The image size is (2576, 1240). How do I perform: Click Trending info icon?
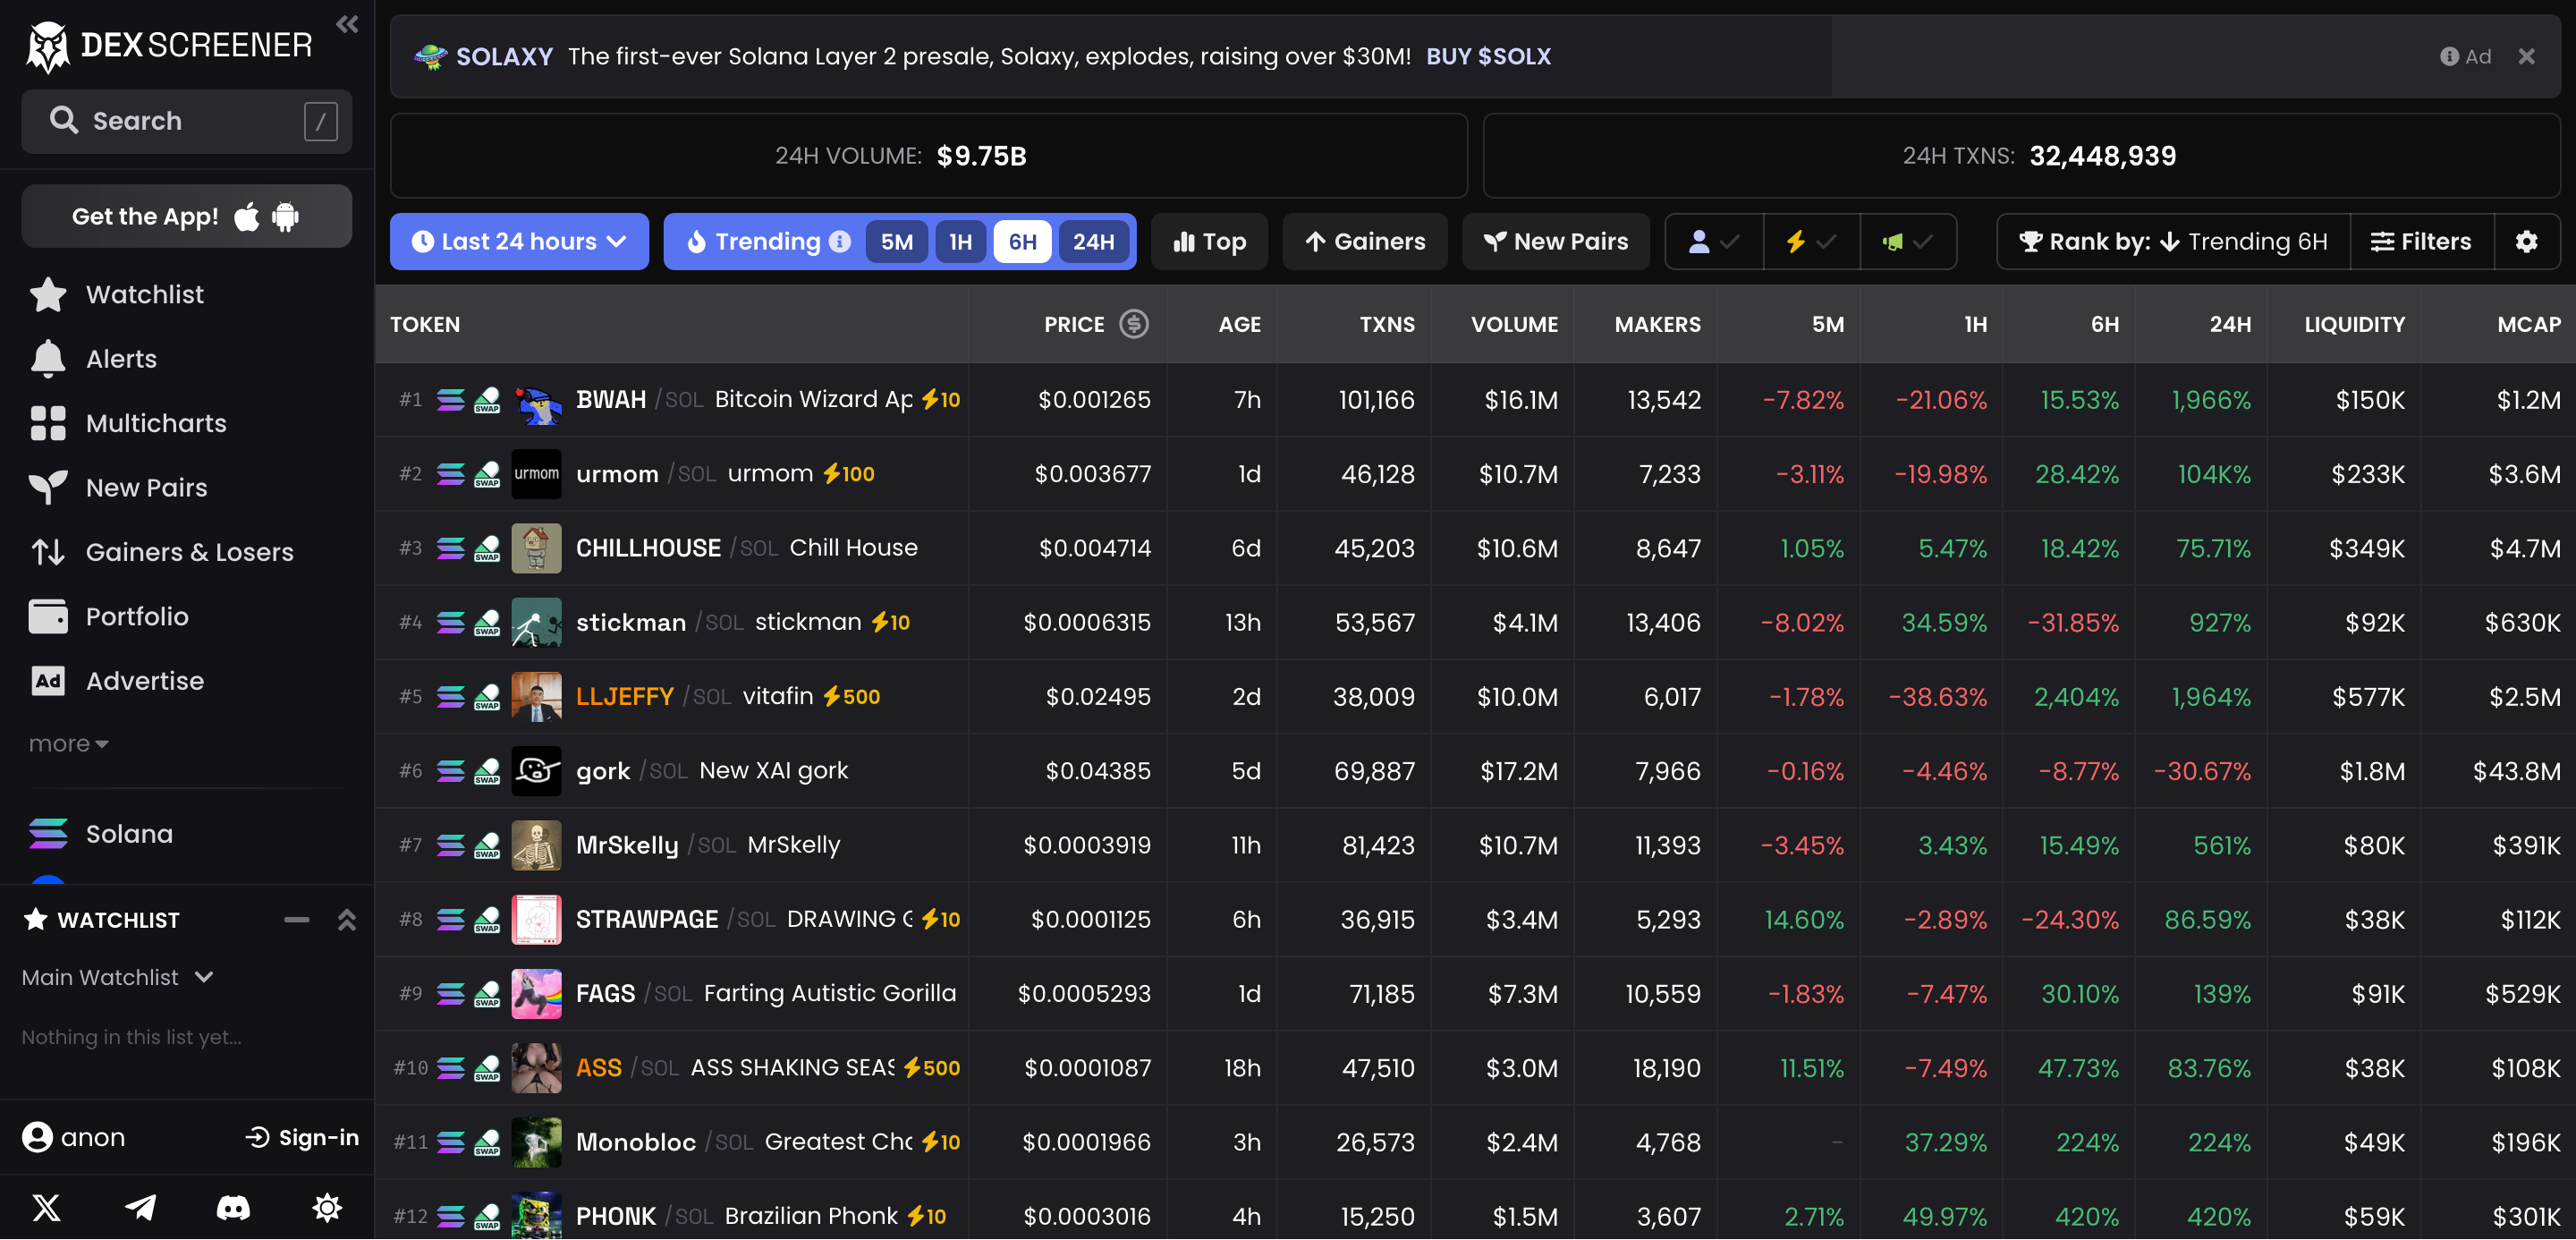(840, 241)
